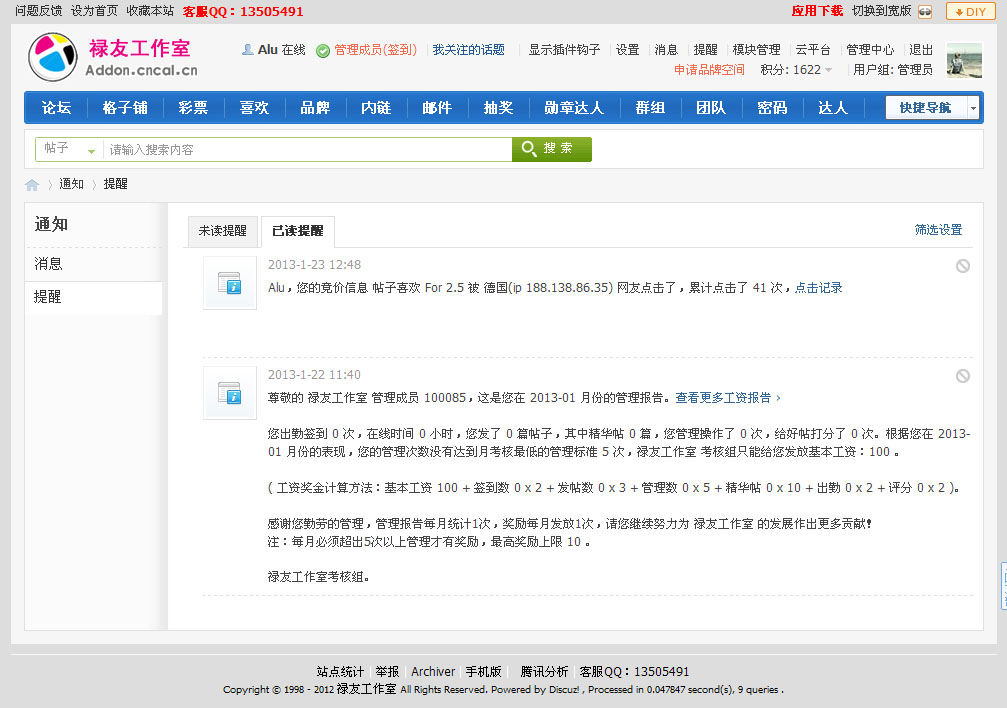Open 消息 in the left sidebar
This screenshot has height=708, width=1007.
[x=48, y=264]
